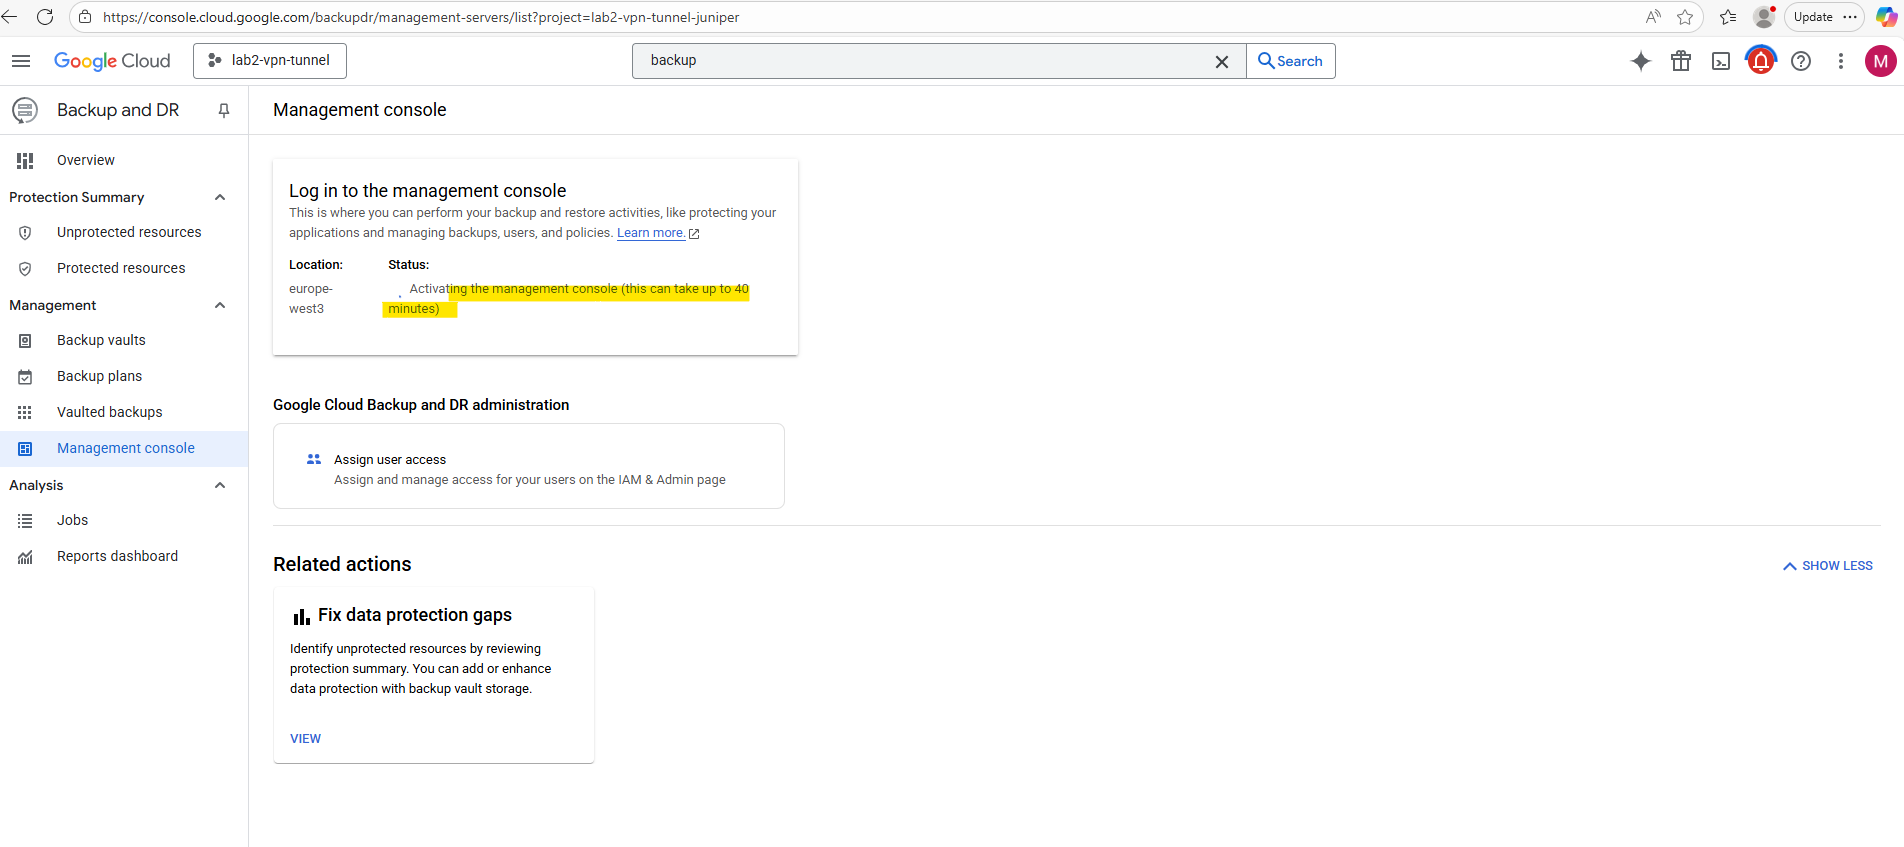Pin the Backup and DR product
Viewport: 1904px width, 847px height.
[x=224, y=110]
